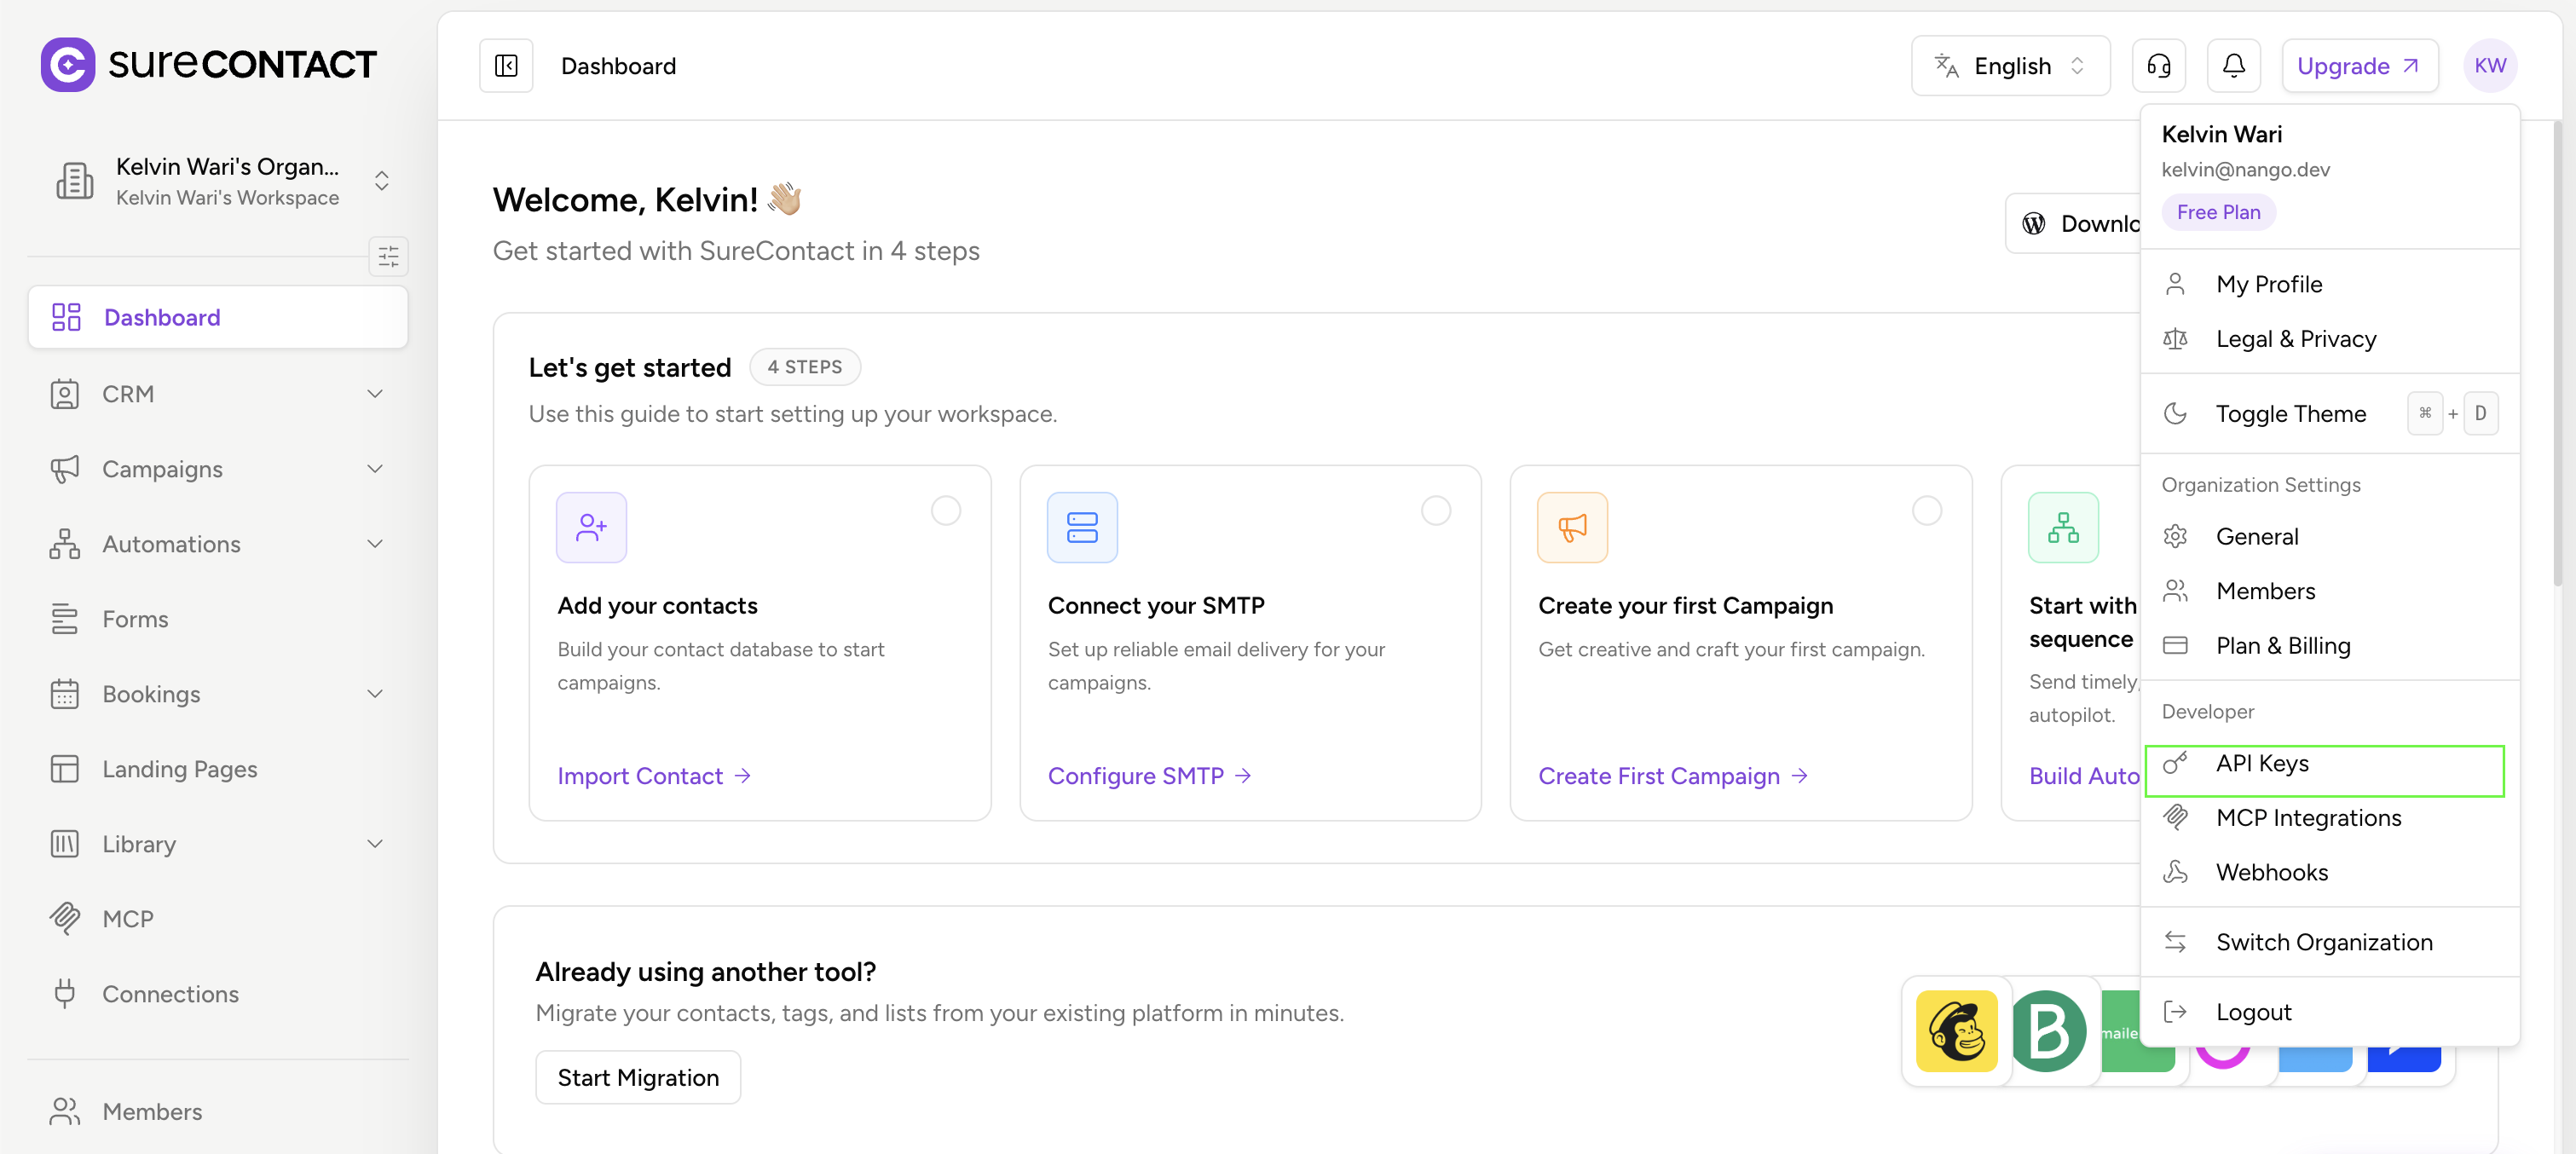Click the sidebar customize sliders icon
The width and height of the screenshot is (2576, 1154).
click(388, 256)
